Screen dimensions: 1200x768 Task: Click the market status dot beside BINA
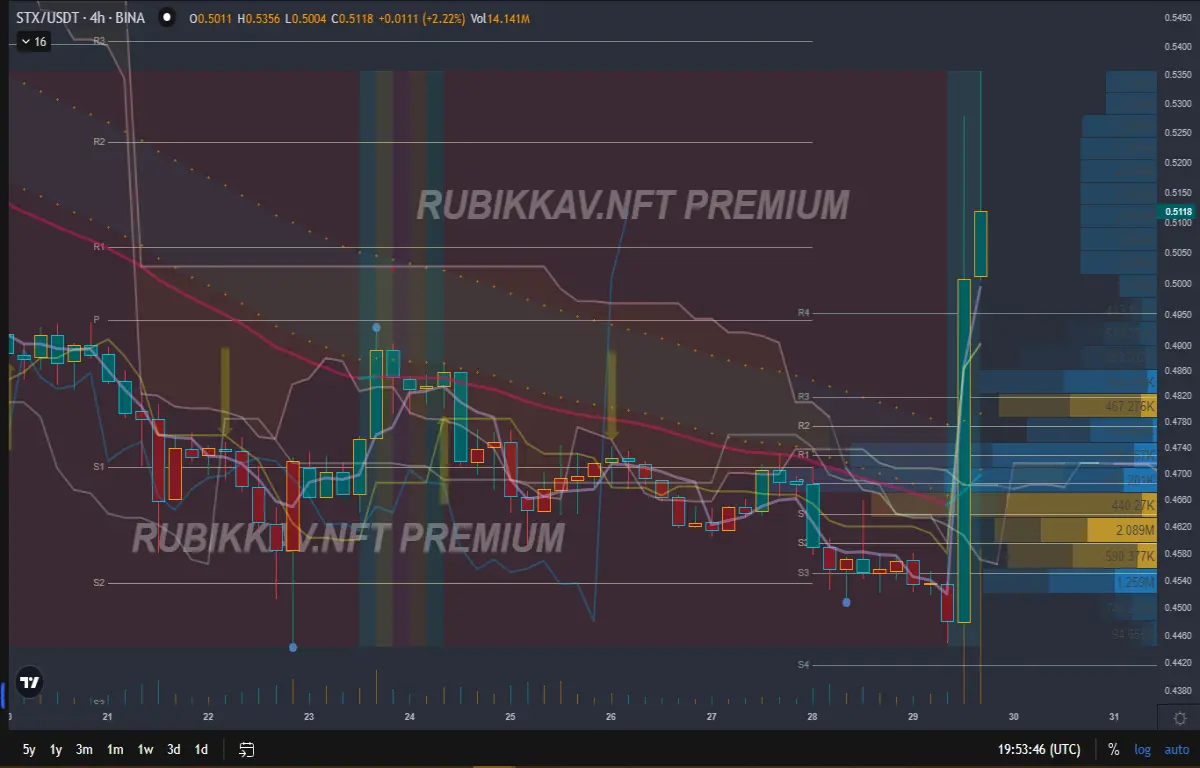pos(165,17)
